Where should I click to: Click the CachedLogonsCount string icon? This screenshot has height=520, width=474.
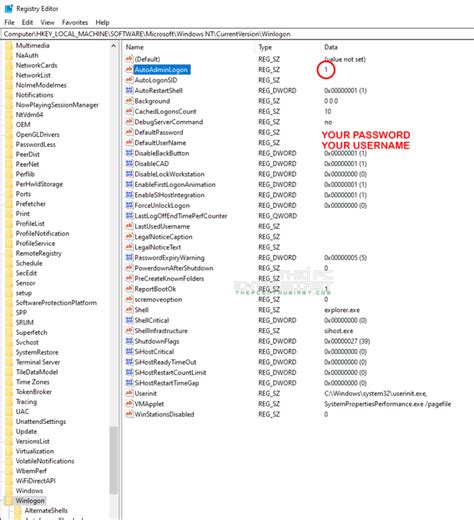coord(129,111)
